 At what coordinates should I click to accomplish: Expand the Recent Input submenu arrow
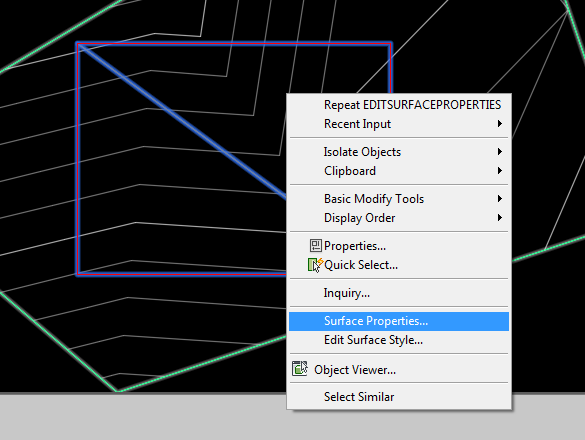pos(500,124)
